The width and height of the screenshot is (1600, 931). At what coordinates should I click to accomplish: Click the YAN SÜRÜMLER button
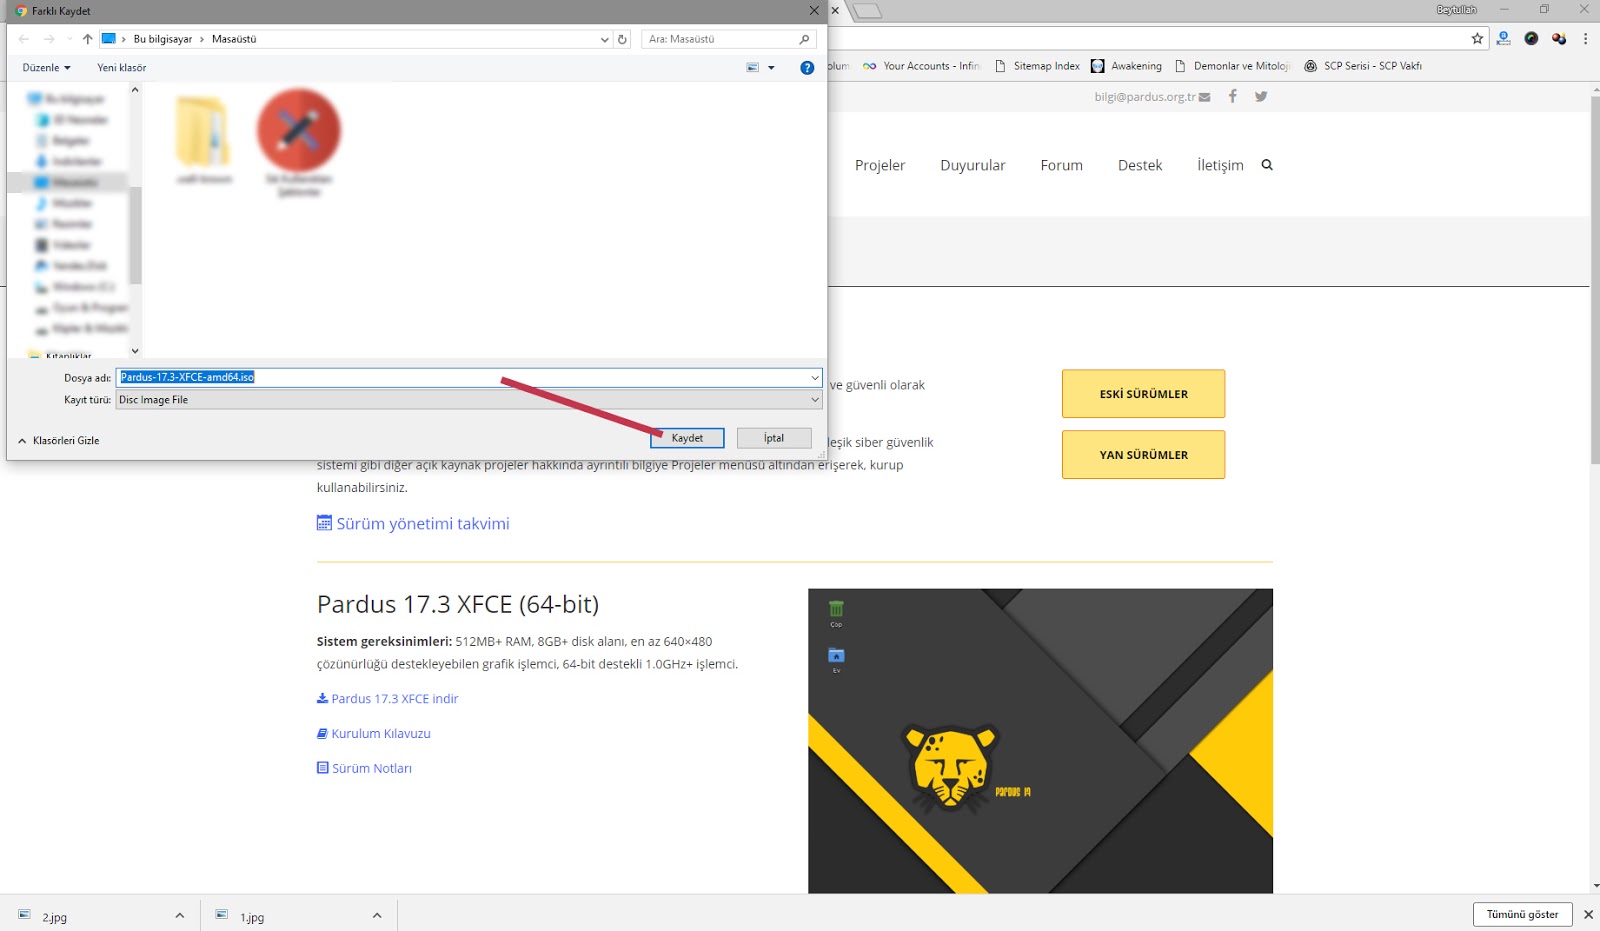1143,455
